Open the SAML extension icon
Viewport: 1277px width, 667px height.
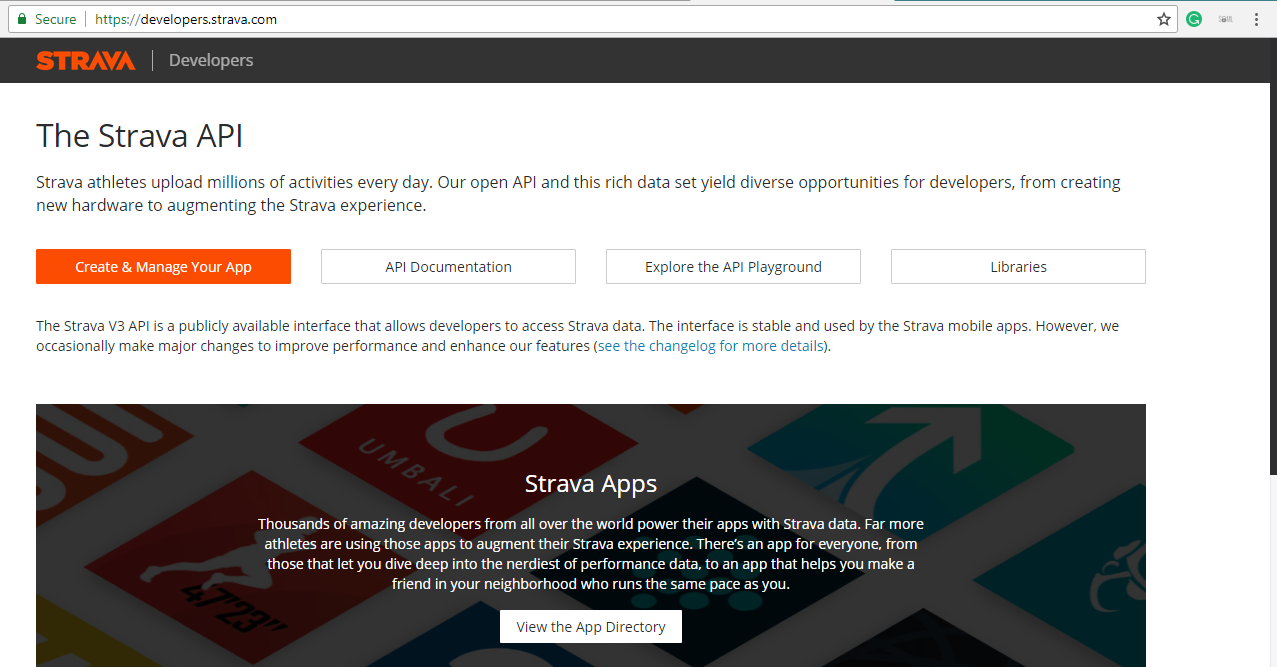[x=1225, y=19]
